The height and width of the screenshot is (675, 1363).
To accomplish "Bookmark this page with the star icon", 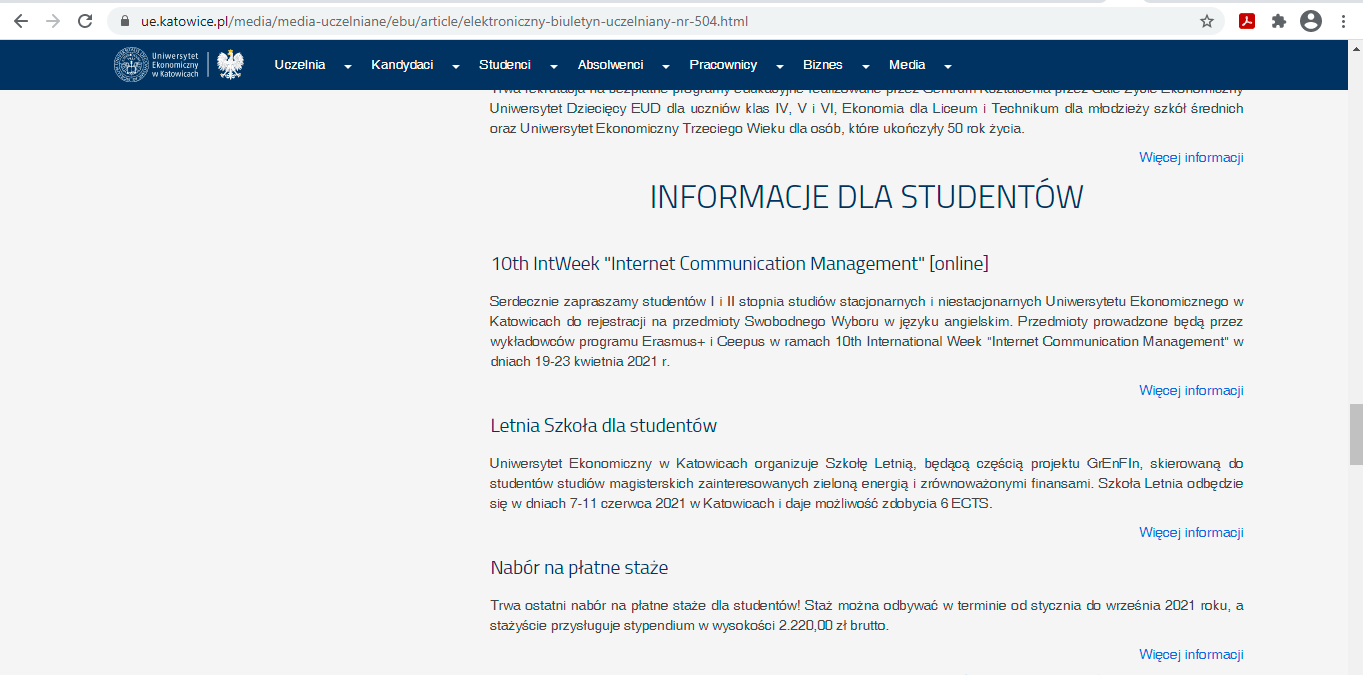I will click(x=1207, y=21).
